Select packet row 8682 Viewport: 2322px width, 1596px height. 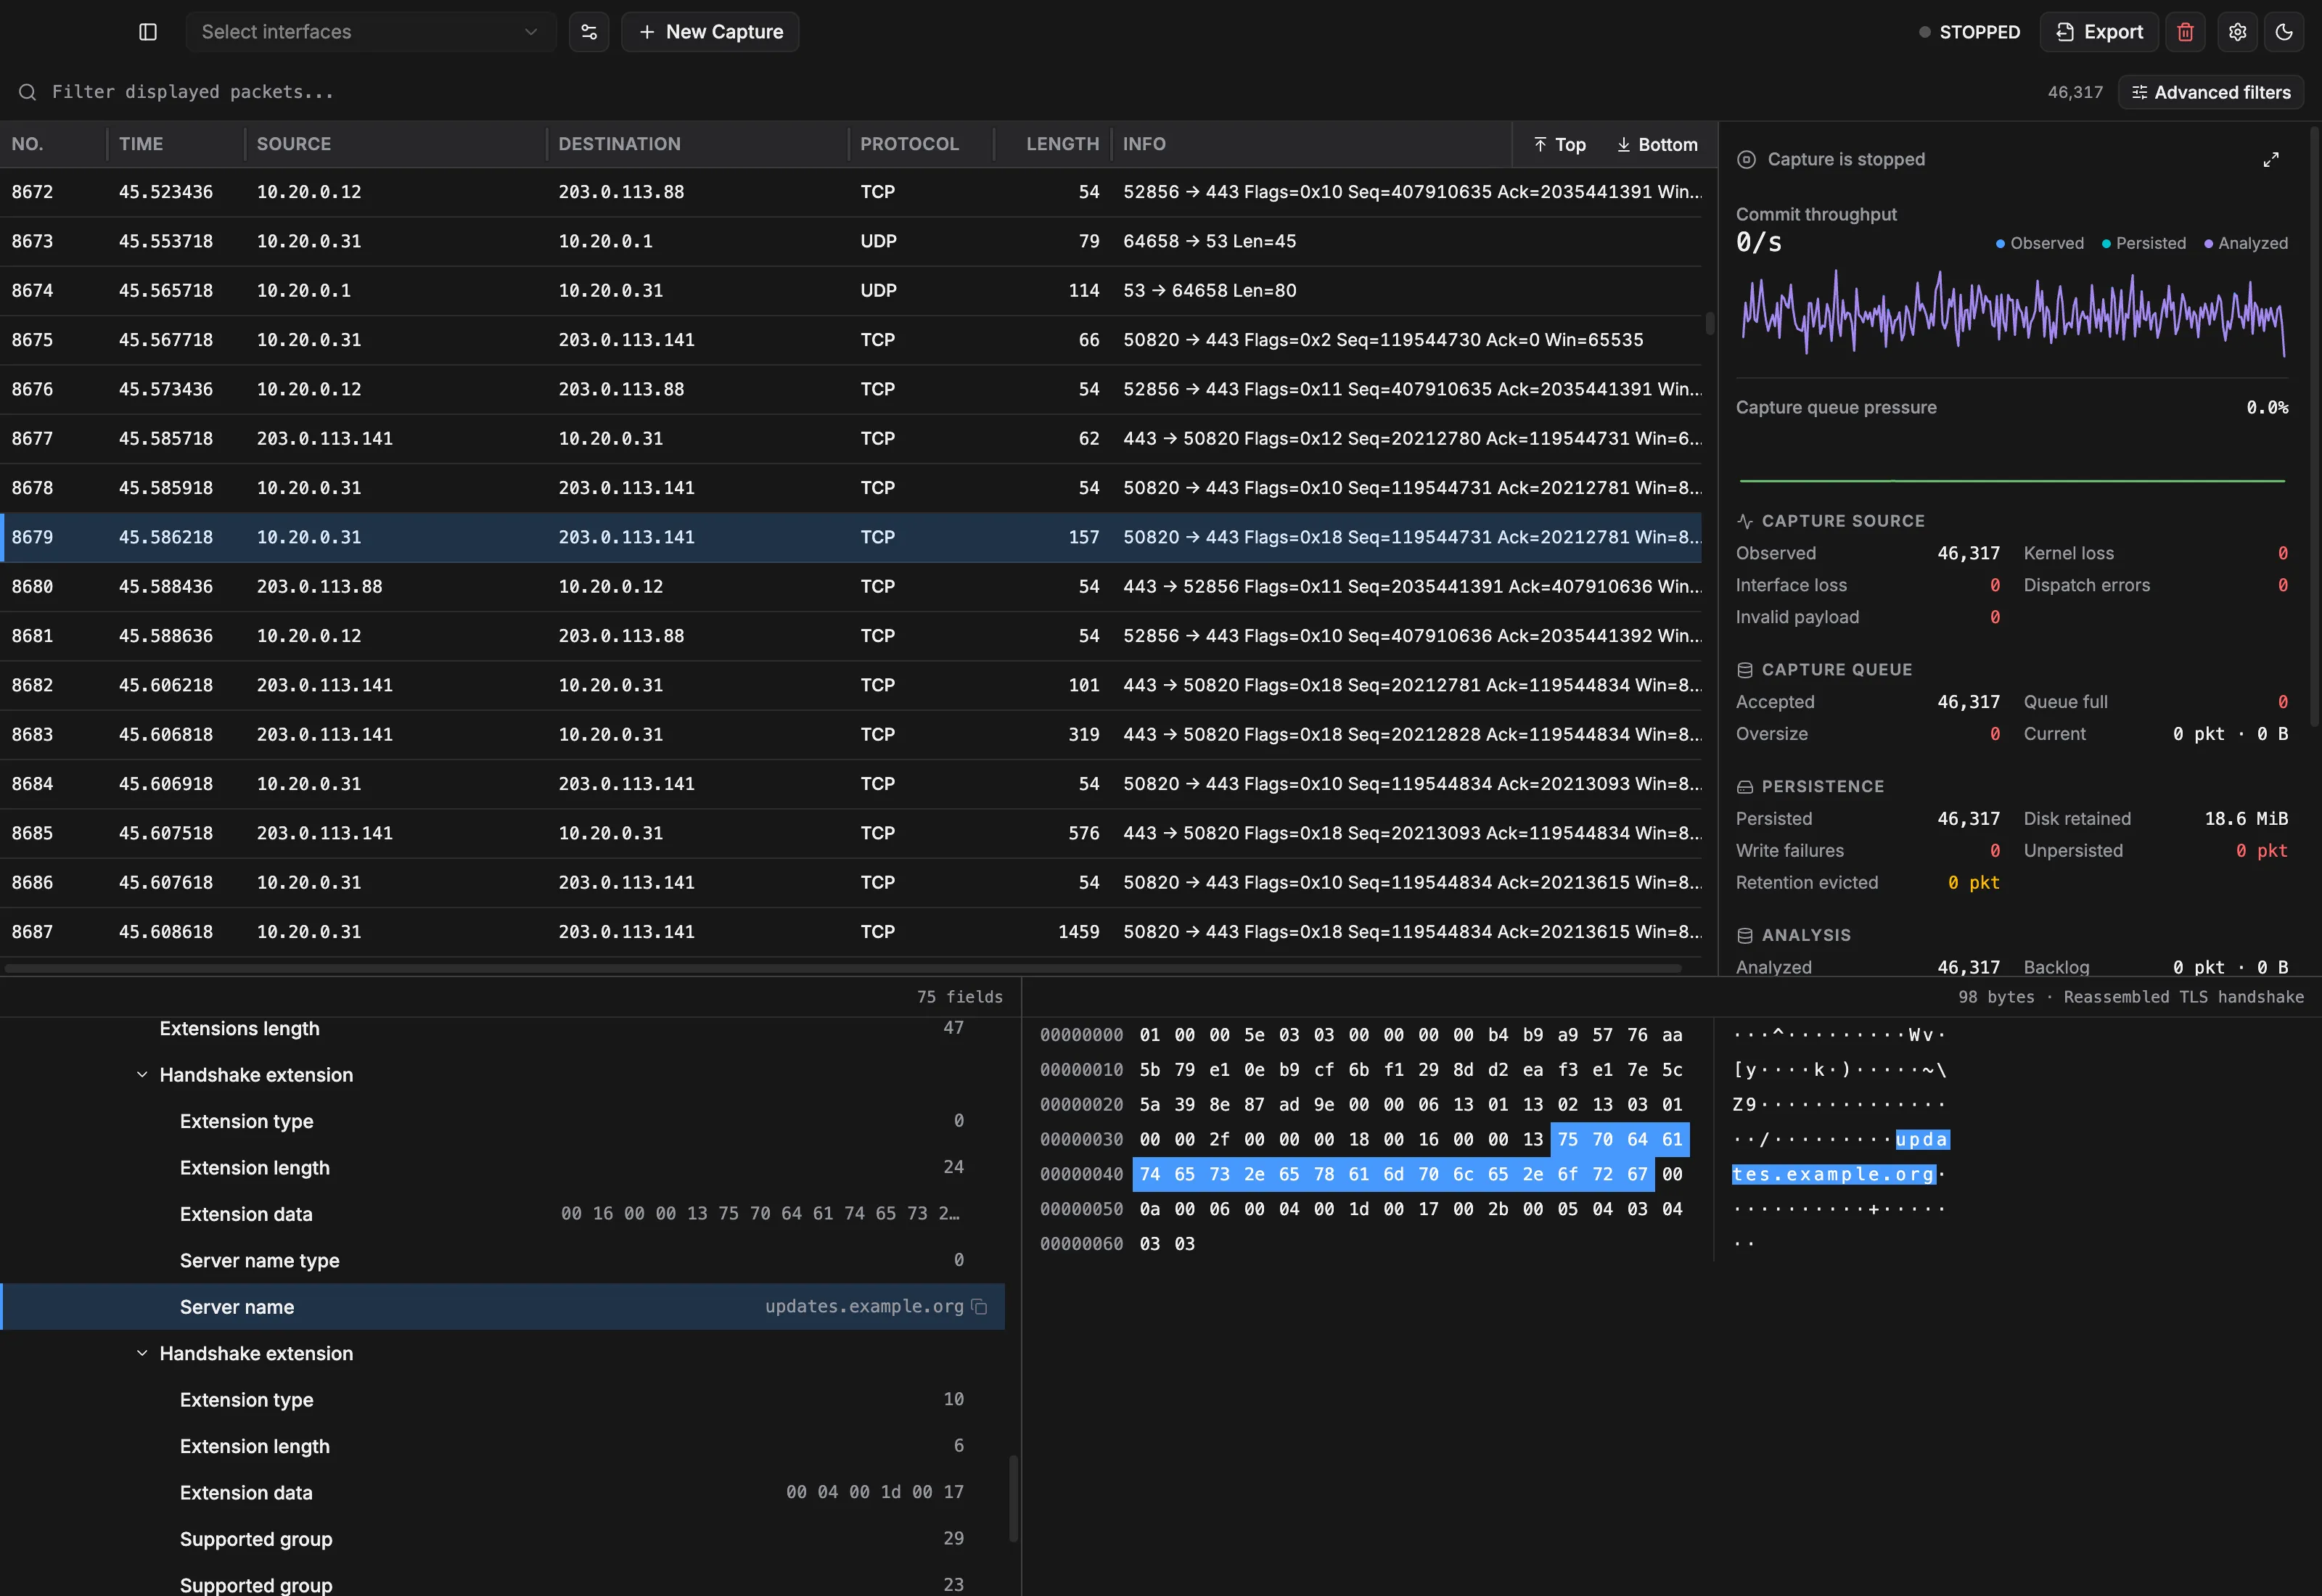(851, 685)
